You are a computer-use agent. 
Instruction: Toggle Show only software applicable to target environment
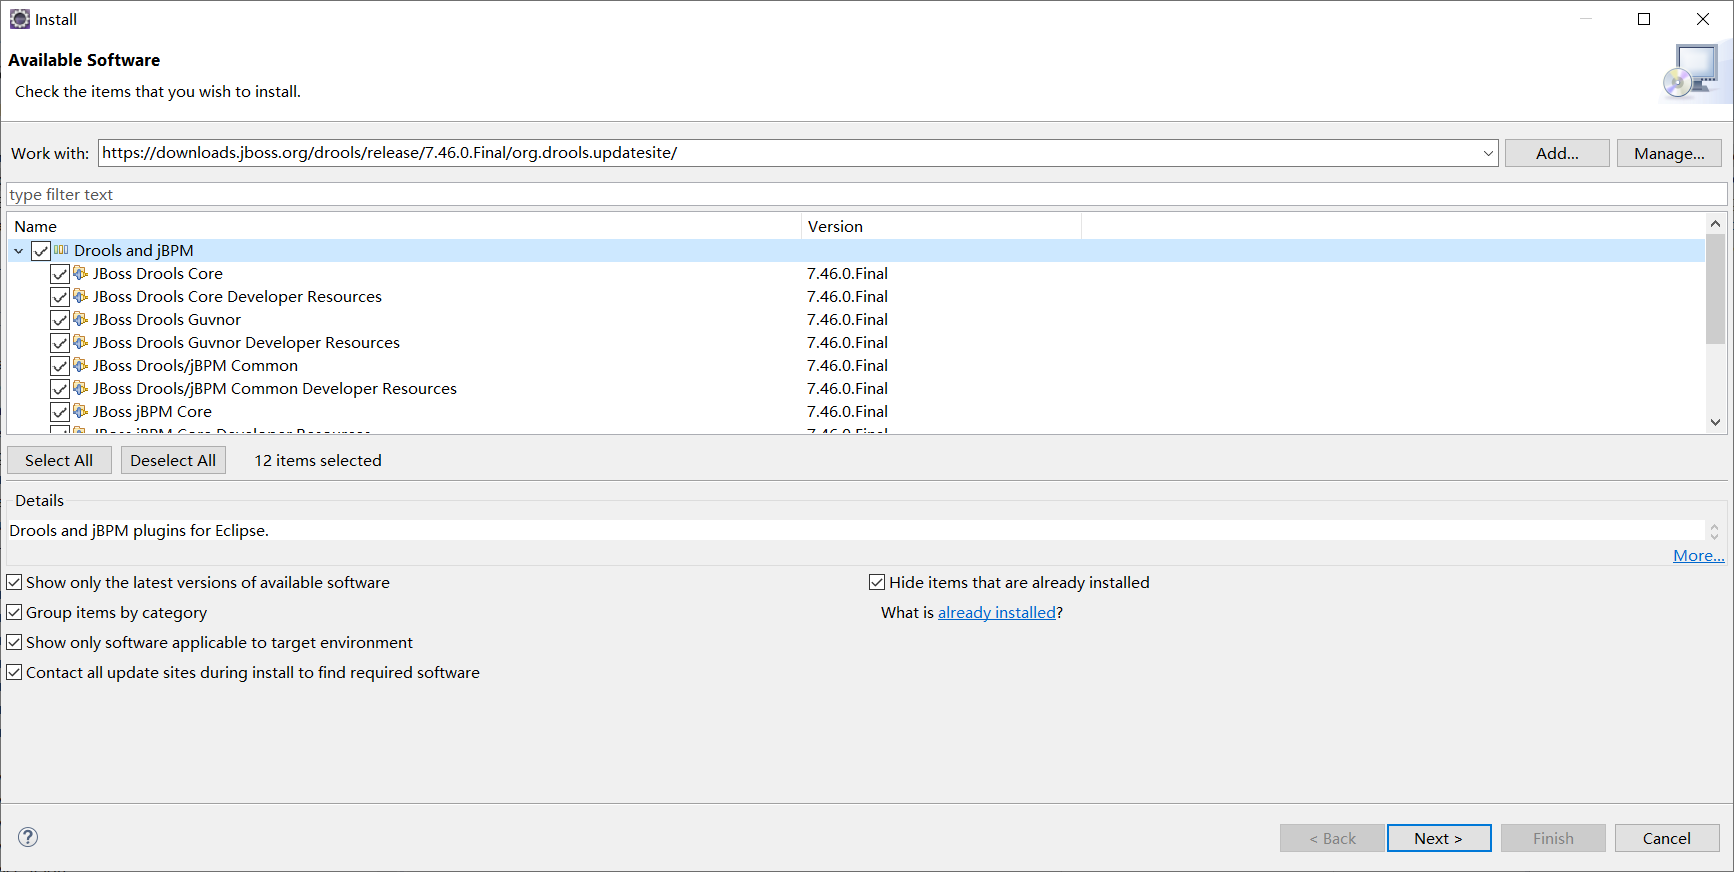(x=14, y=642)
